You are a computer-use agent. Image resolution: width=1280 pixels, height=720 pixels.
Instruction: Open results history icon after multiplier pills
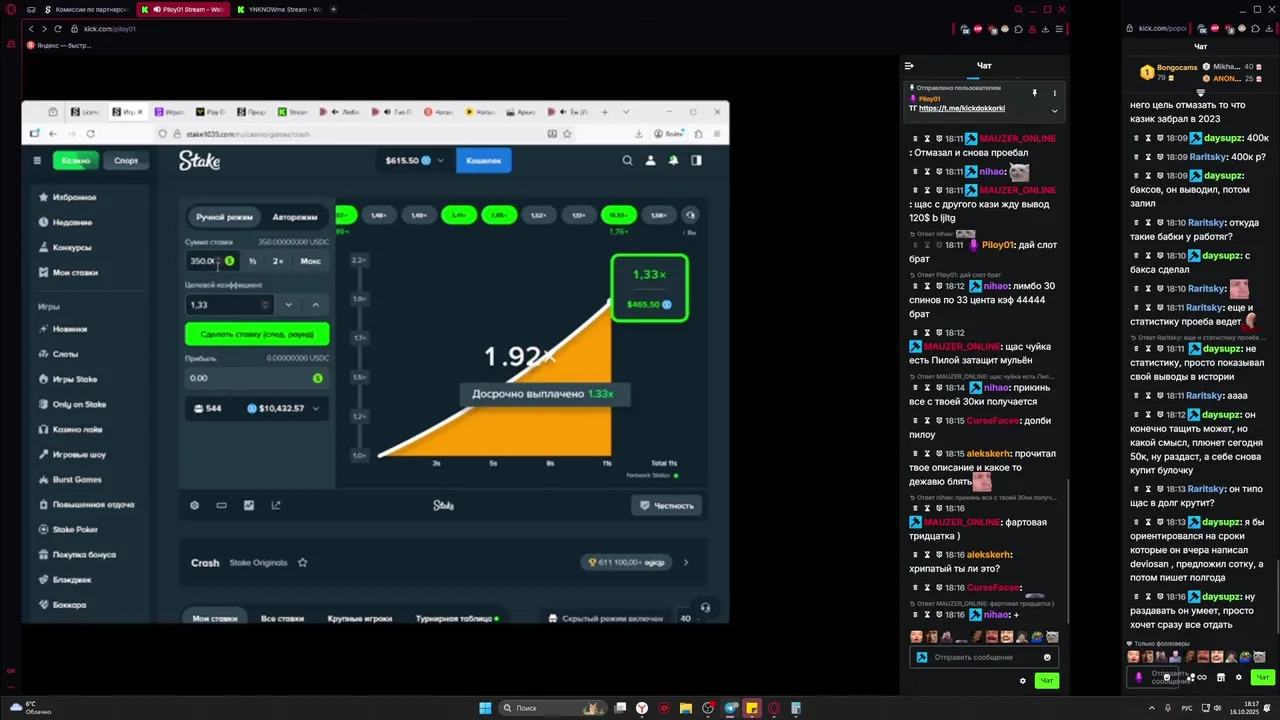pyautogui.click(x=690, y=215)
